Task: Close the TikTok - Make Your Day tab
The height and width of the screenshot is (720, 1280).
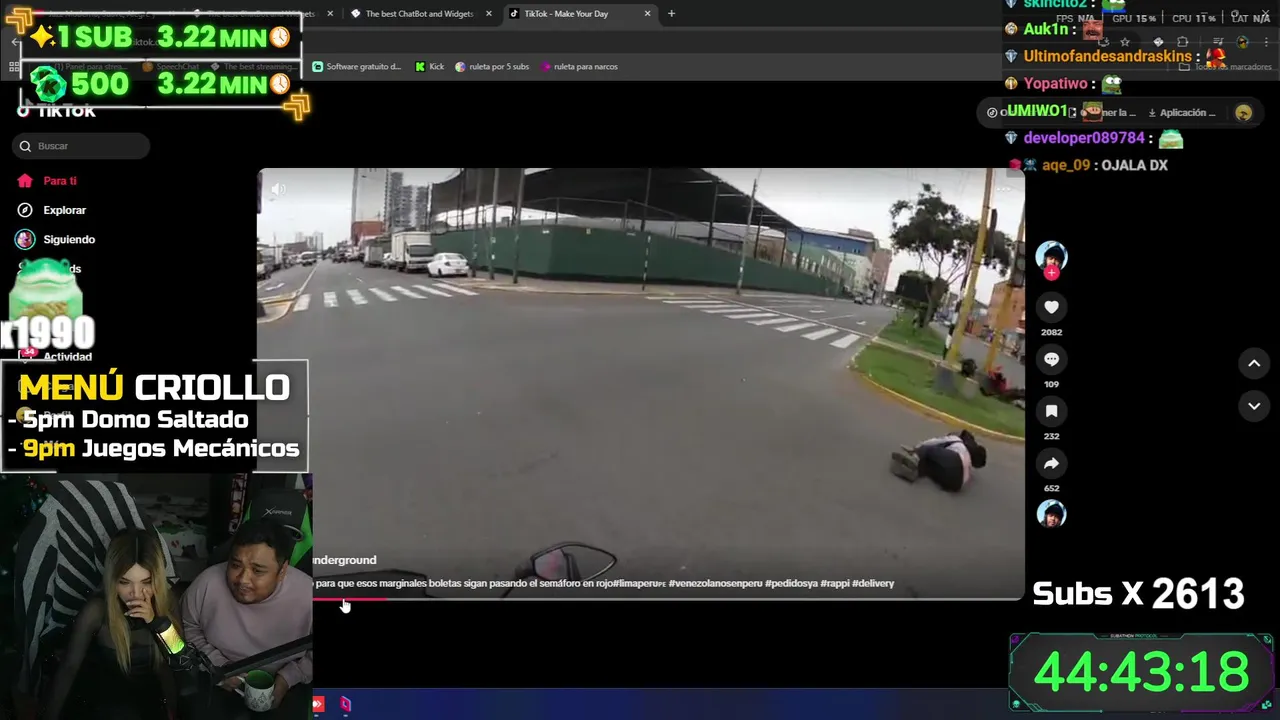Action: point(647,14)
